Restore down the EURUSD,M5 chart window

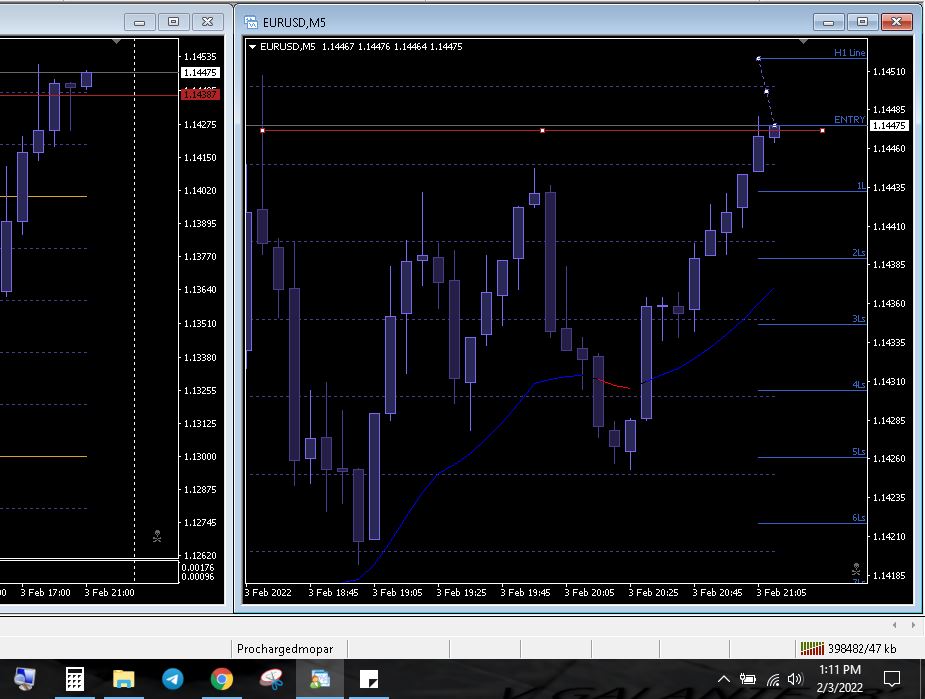click(x=863, y=22)
